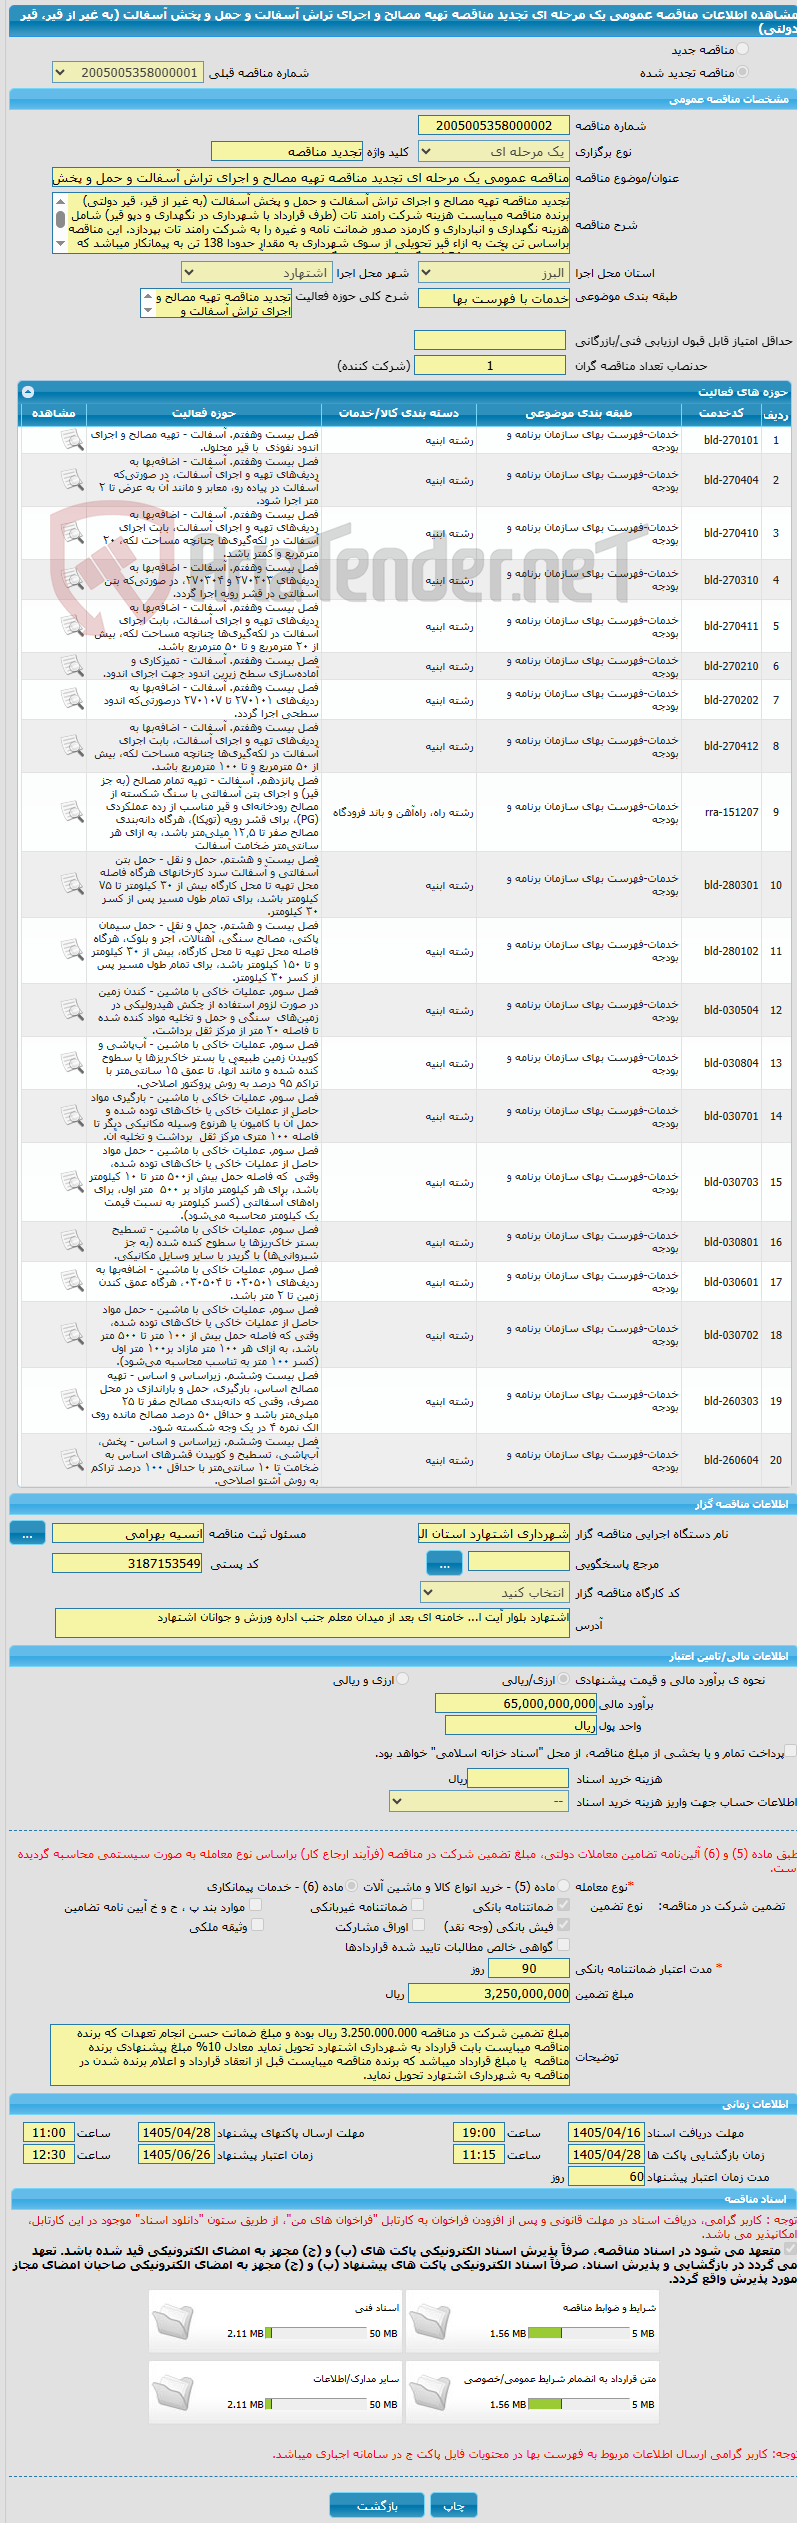Open view icon for row bld-280301
This screenshot has width=797, height=2523.
[71, 885]
